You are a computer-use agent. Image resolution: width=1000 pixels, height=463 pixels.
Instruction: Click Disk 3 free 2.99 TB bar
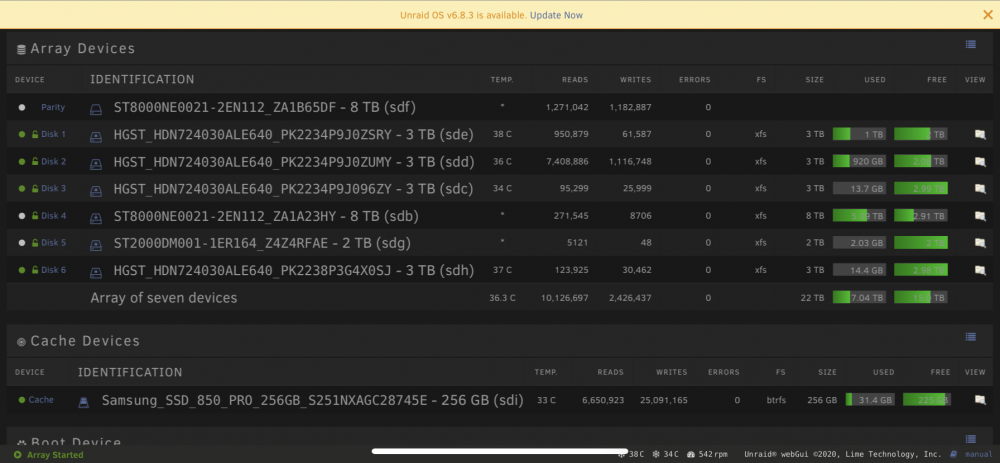[920, 188]
